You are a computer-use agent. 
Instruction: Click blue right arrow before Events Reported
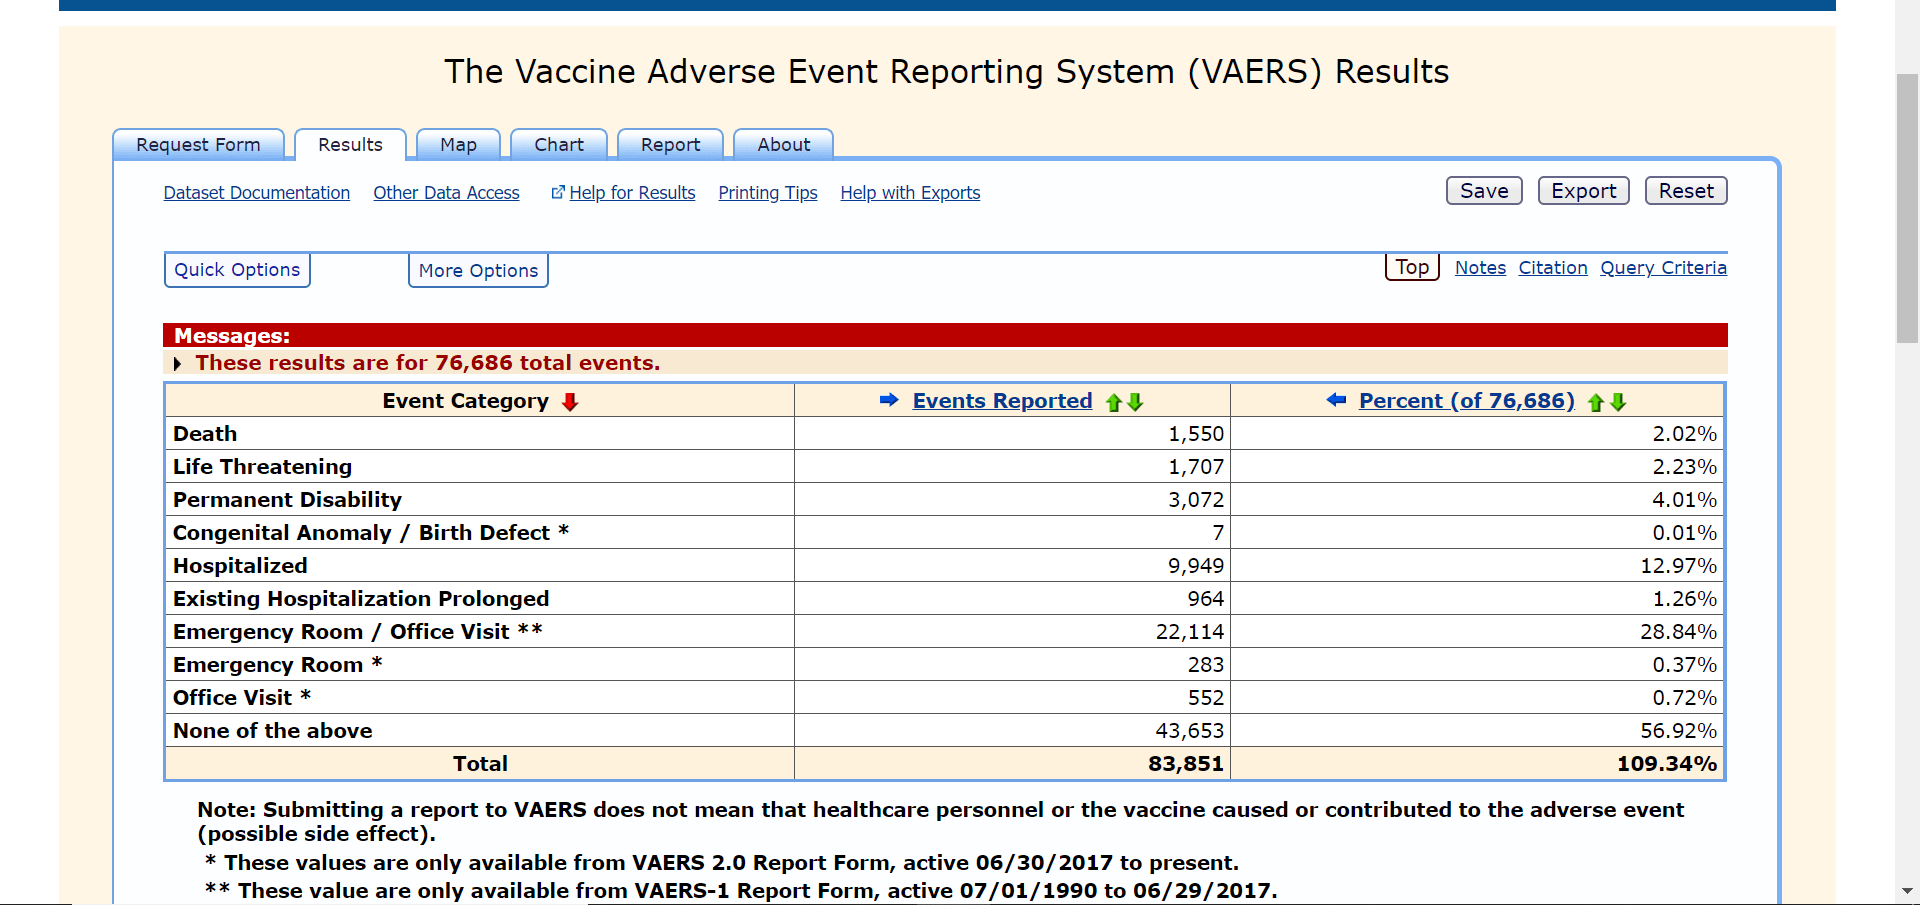(x=888, y=401)
